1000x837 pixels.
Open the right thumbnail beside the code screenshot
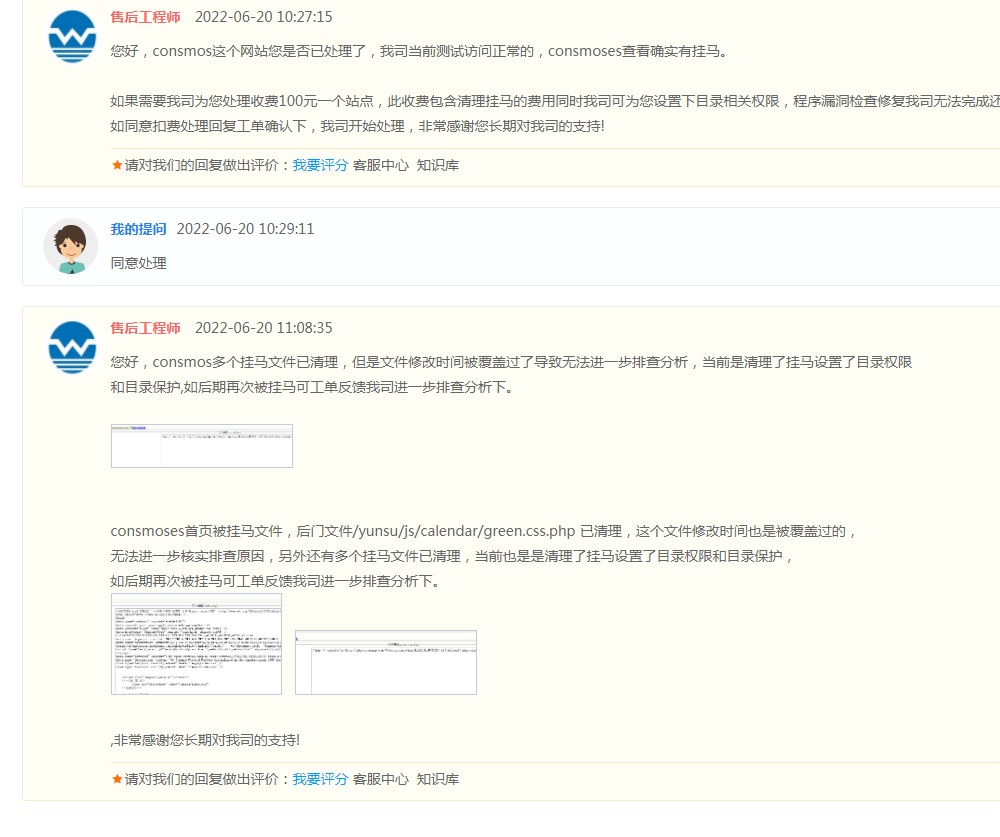pos(386,662)
